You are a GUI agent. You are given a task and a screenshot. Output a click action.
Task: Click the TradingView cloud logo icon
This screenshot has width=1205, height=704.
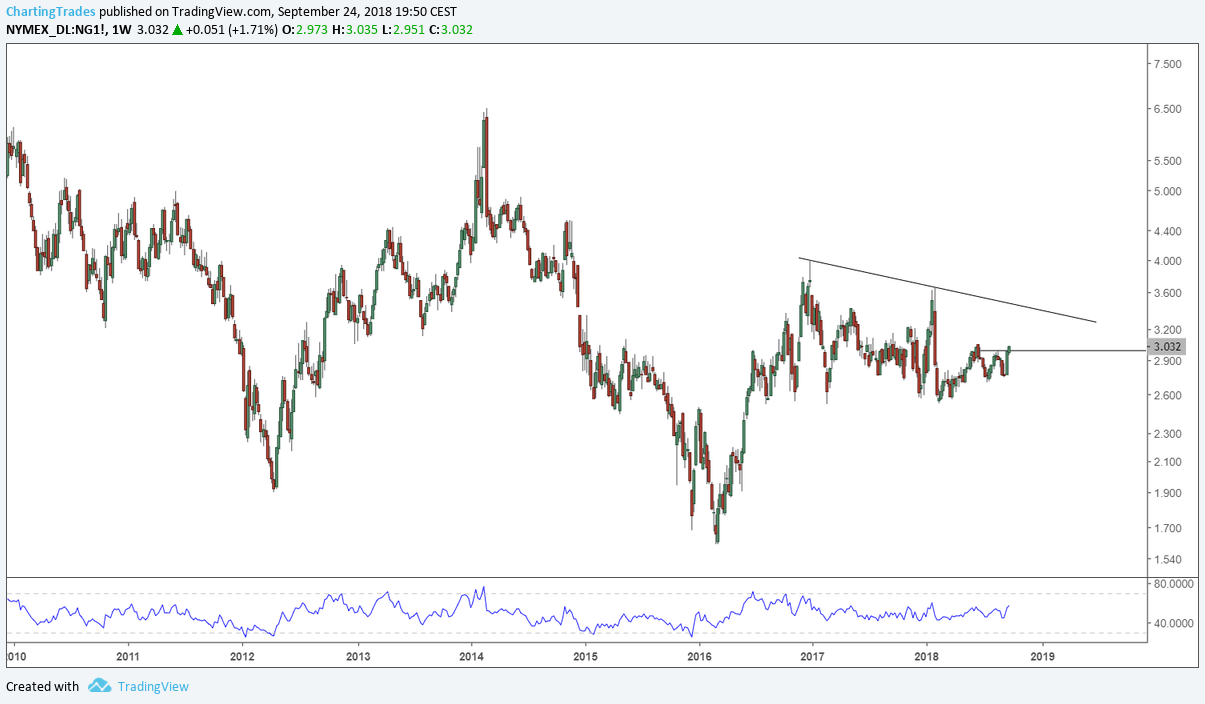tap(98, 686)
